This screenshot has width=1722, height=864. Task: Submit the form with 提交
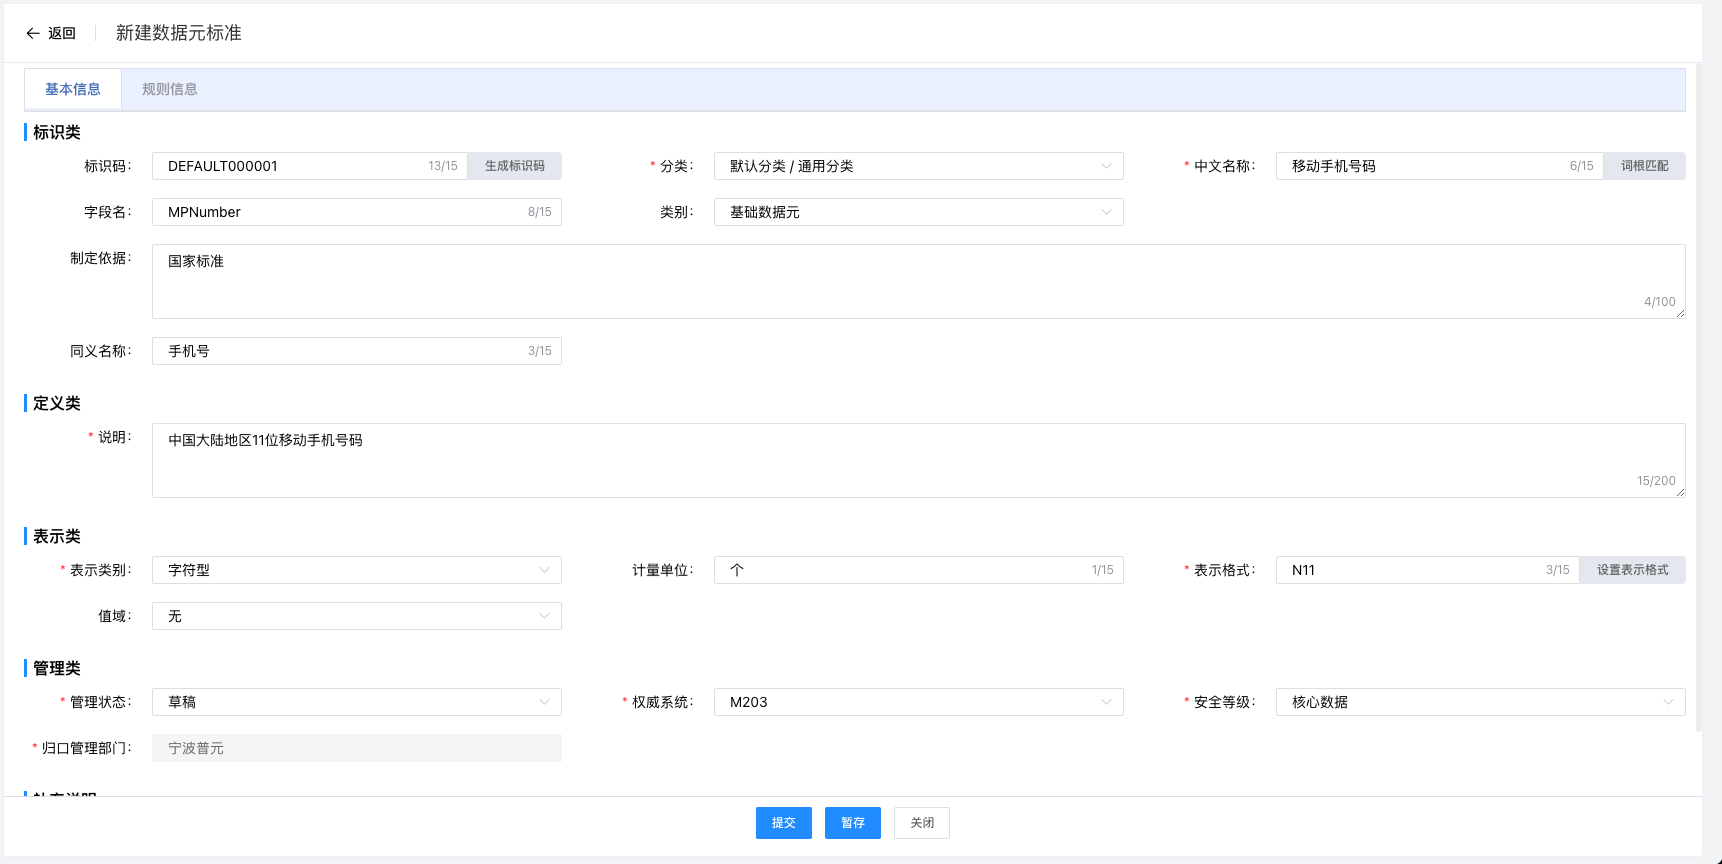[783, 823]
